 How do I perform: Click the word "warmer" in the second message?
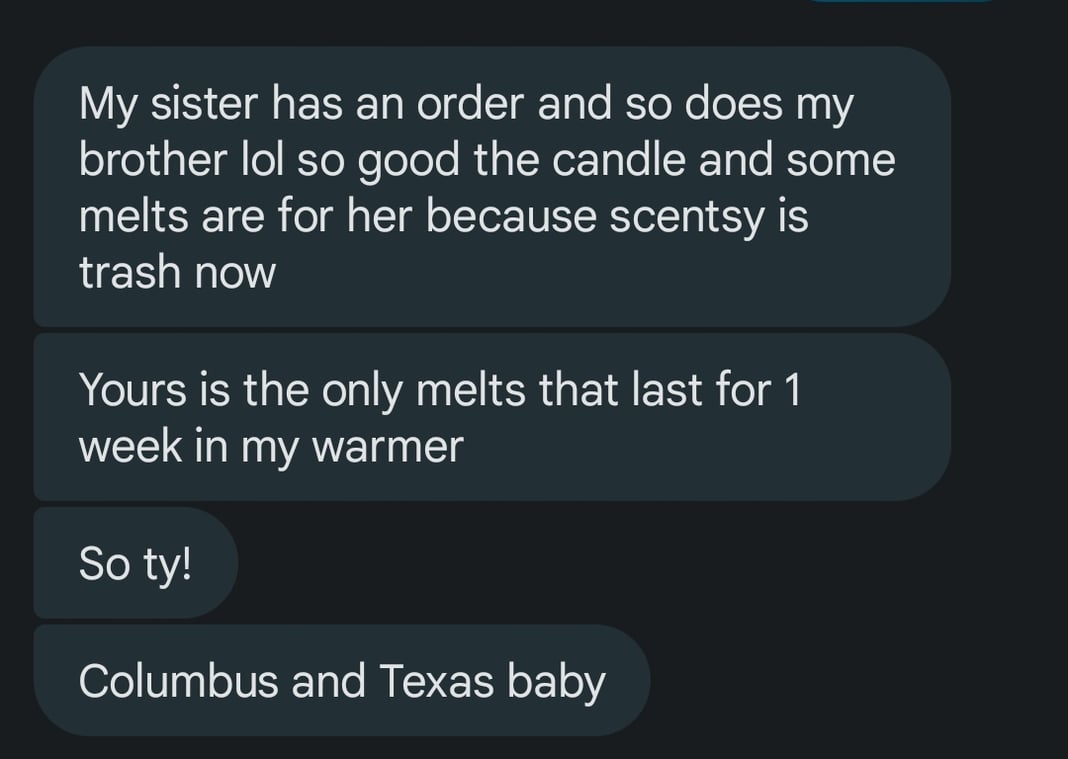[x=388, y=447]
